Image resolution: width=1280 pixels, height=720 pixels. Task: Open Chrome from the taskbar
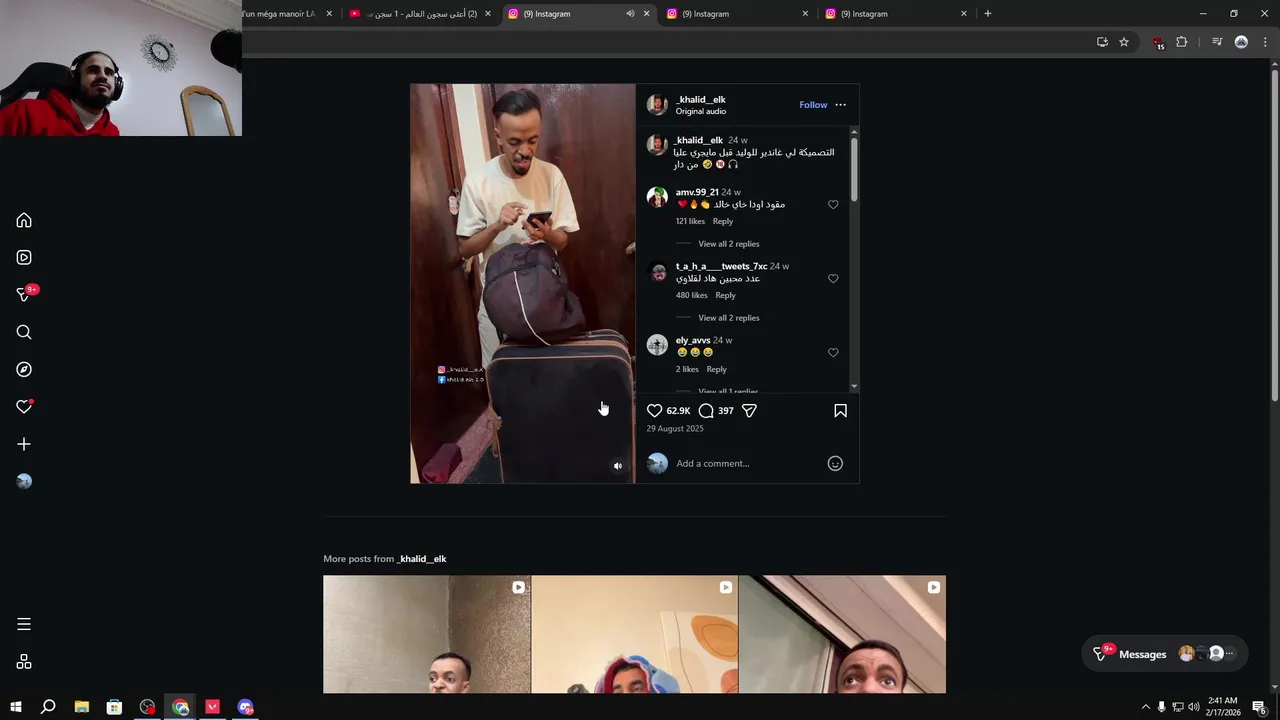click(x=180, y=707)
